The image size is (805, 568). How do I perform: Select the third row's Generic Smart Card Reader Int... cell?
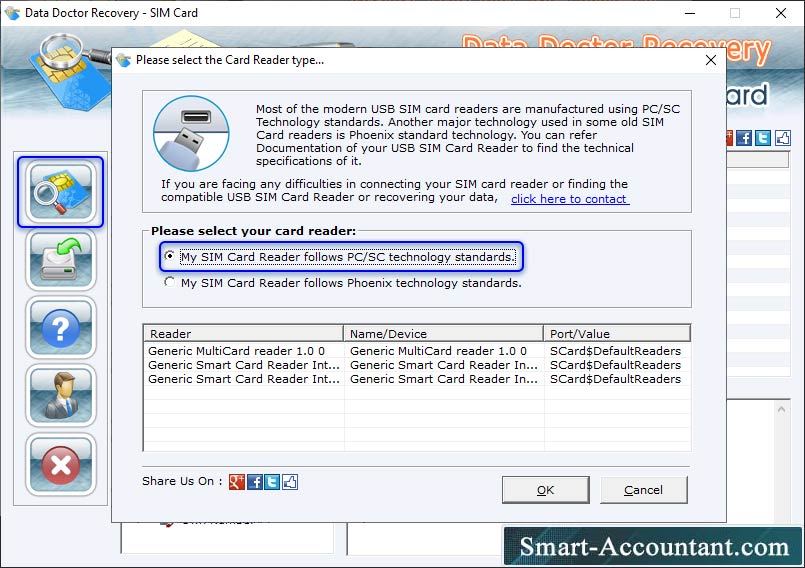tap(244, 379)
